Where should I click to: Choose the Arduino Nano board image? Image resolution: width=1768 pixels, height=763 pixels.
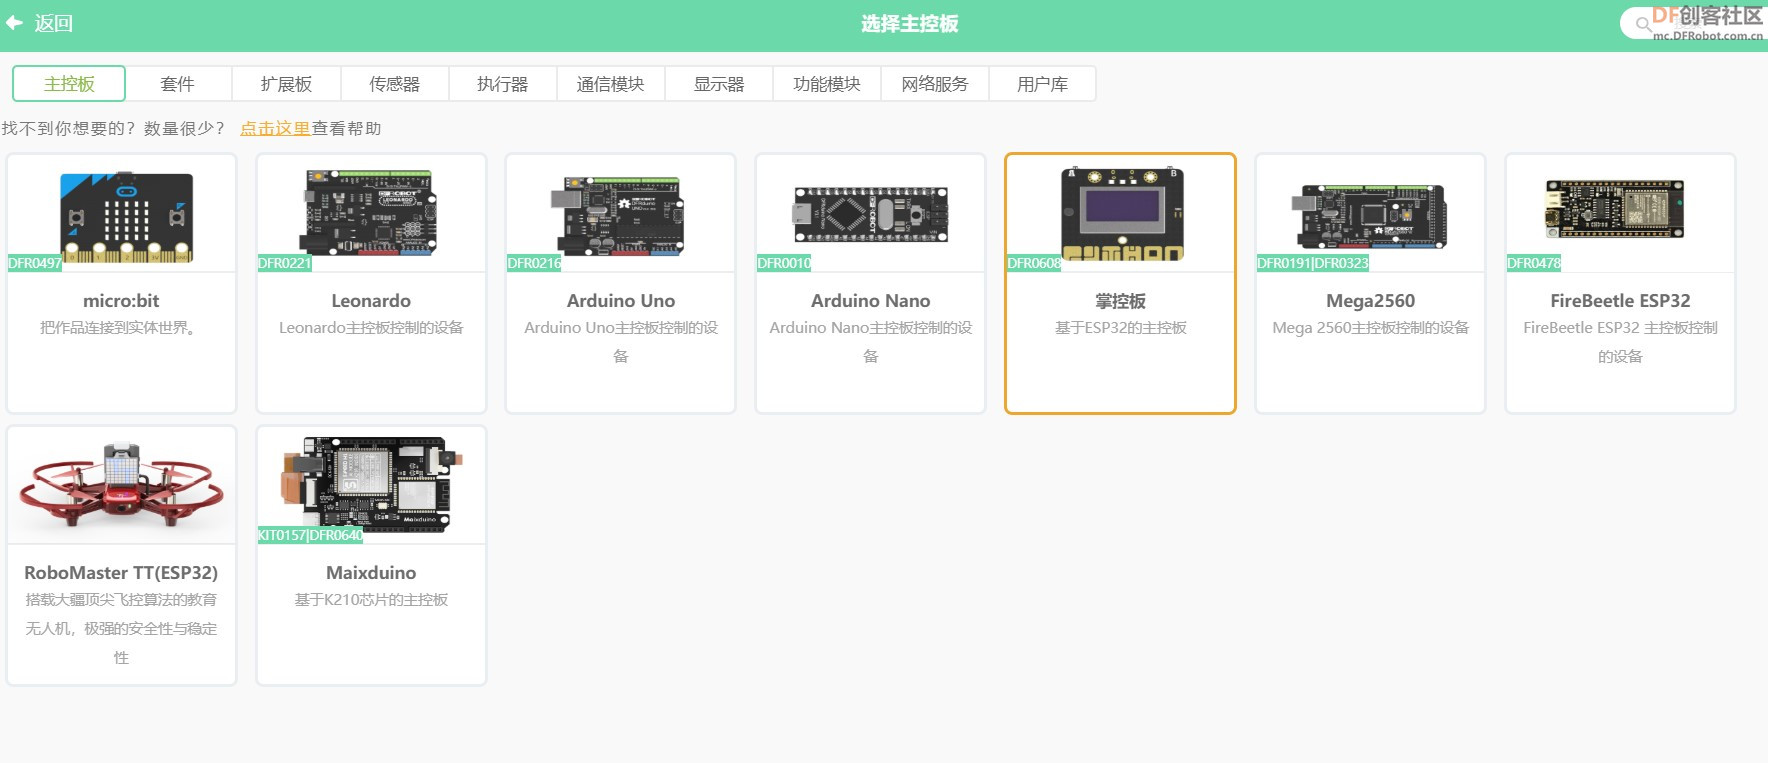(871, 214)
